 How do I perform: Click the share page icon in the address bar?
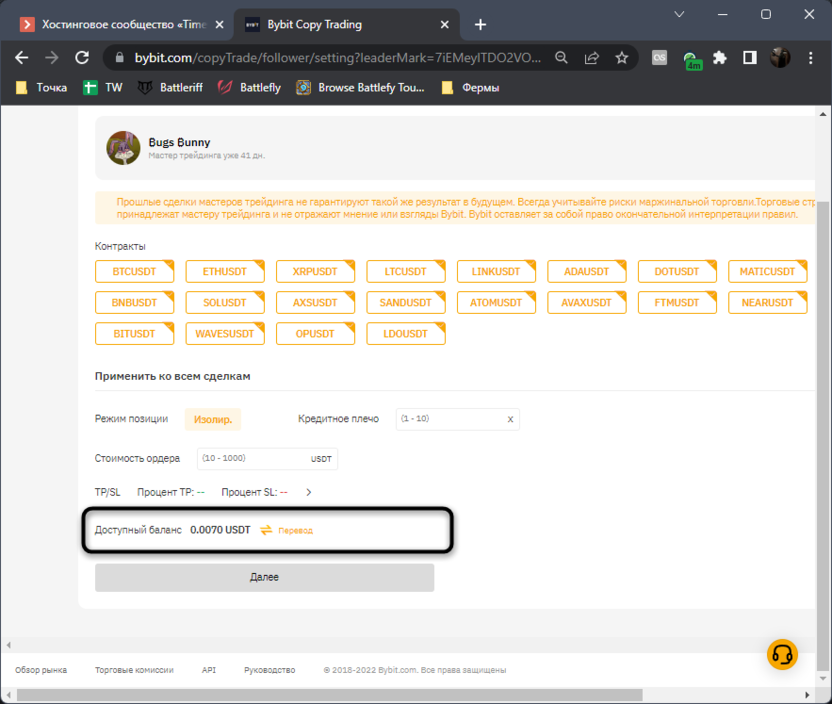592,58
